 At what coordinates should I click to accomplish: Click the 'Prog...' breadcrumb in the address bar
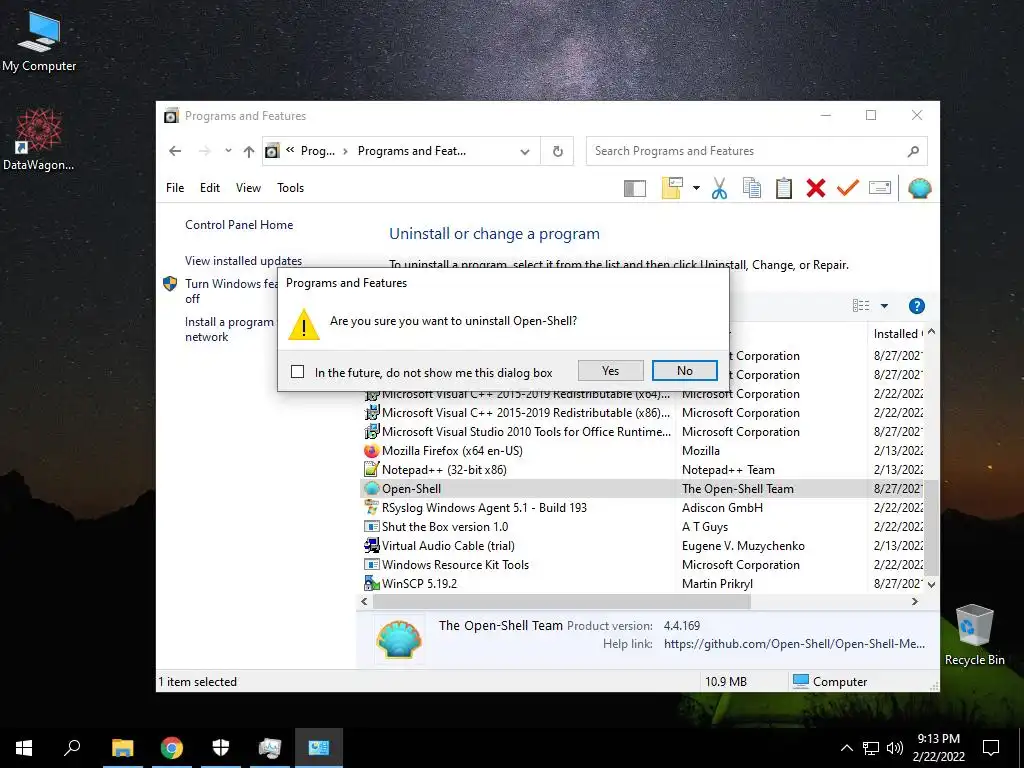(x=318, y=151)
